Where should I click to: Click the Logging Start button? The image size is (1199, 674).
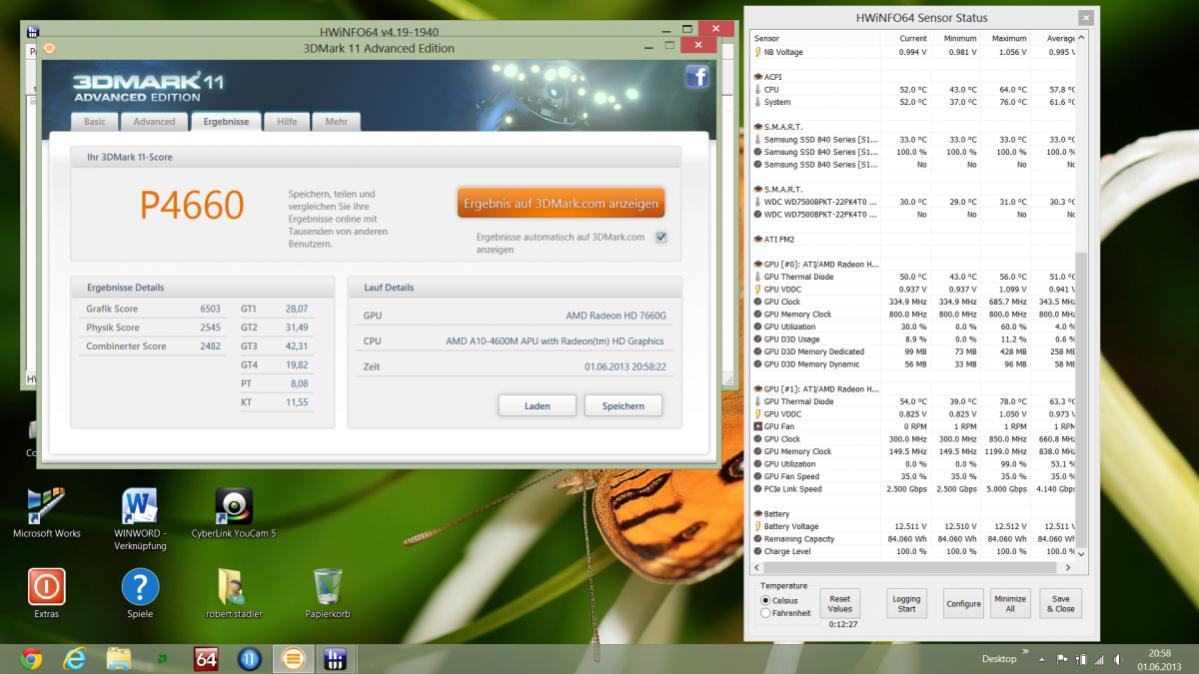pyautogui.click(x=906, y=604)
